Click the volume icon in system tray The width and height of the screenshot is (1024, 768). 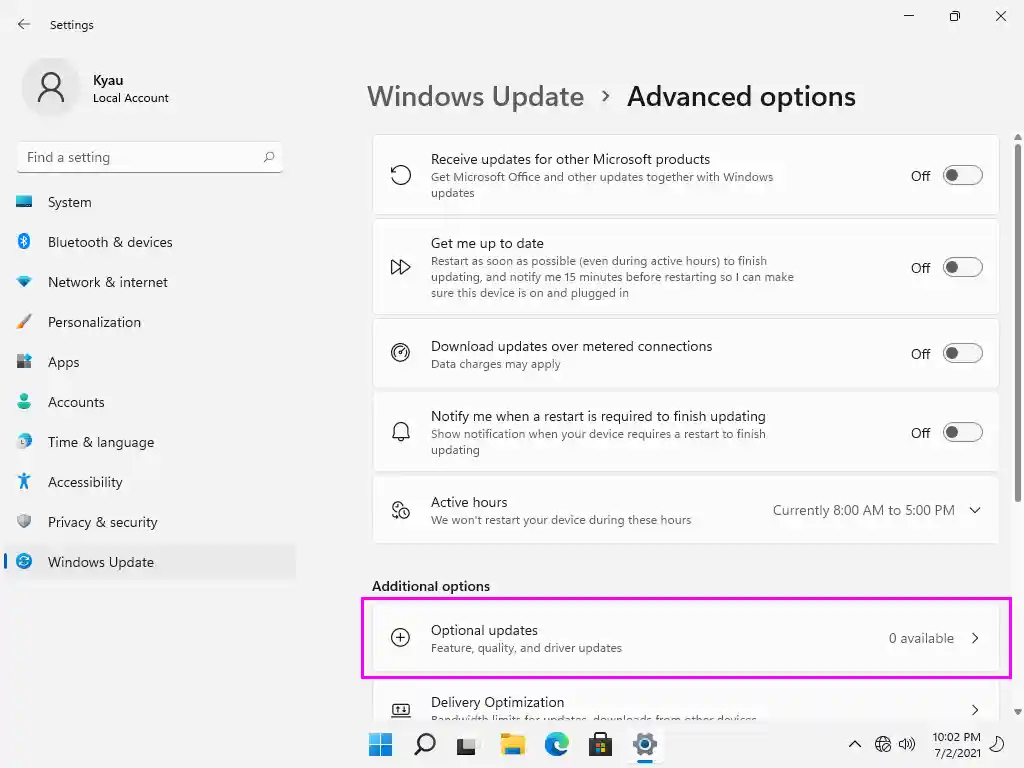point(907,744)
